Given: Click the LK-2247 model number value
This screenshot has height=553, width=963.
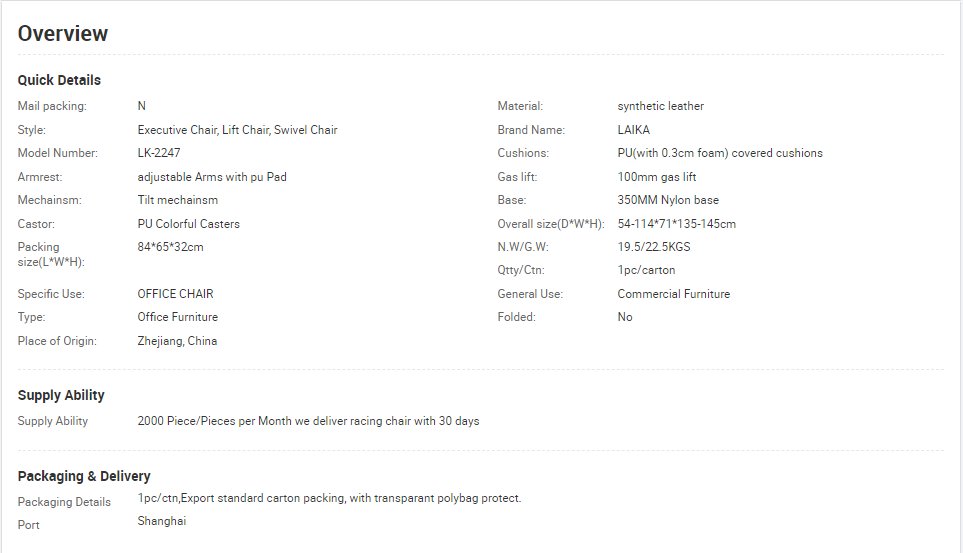Looking at the screenshot, I should point(159,153).
